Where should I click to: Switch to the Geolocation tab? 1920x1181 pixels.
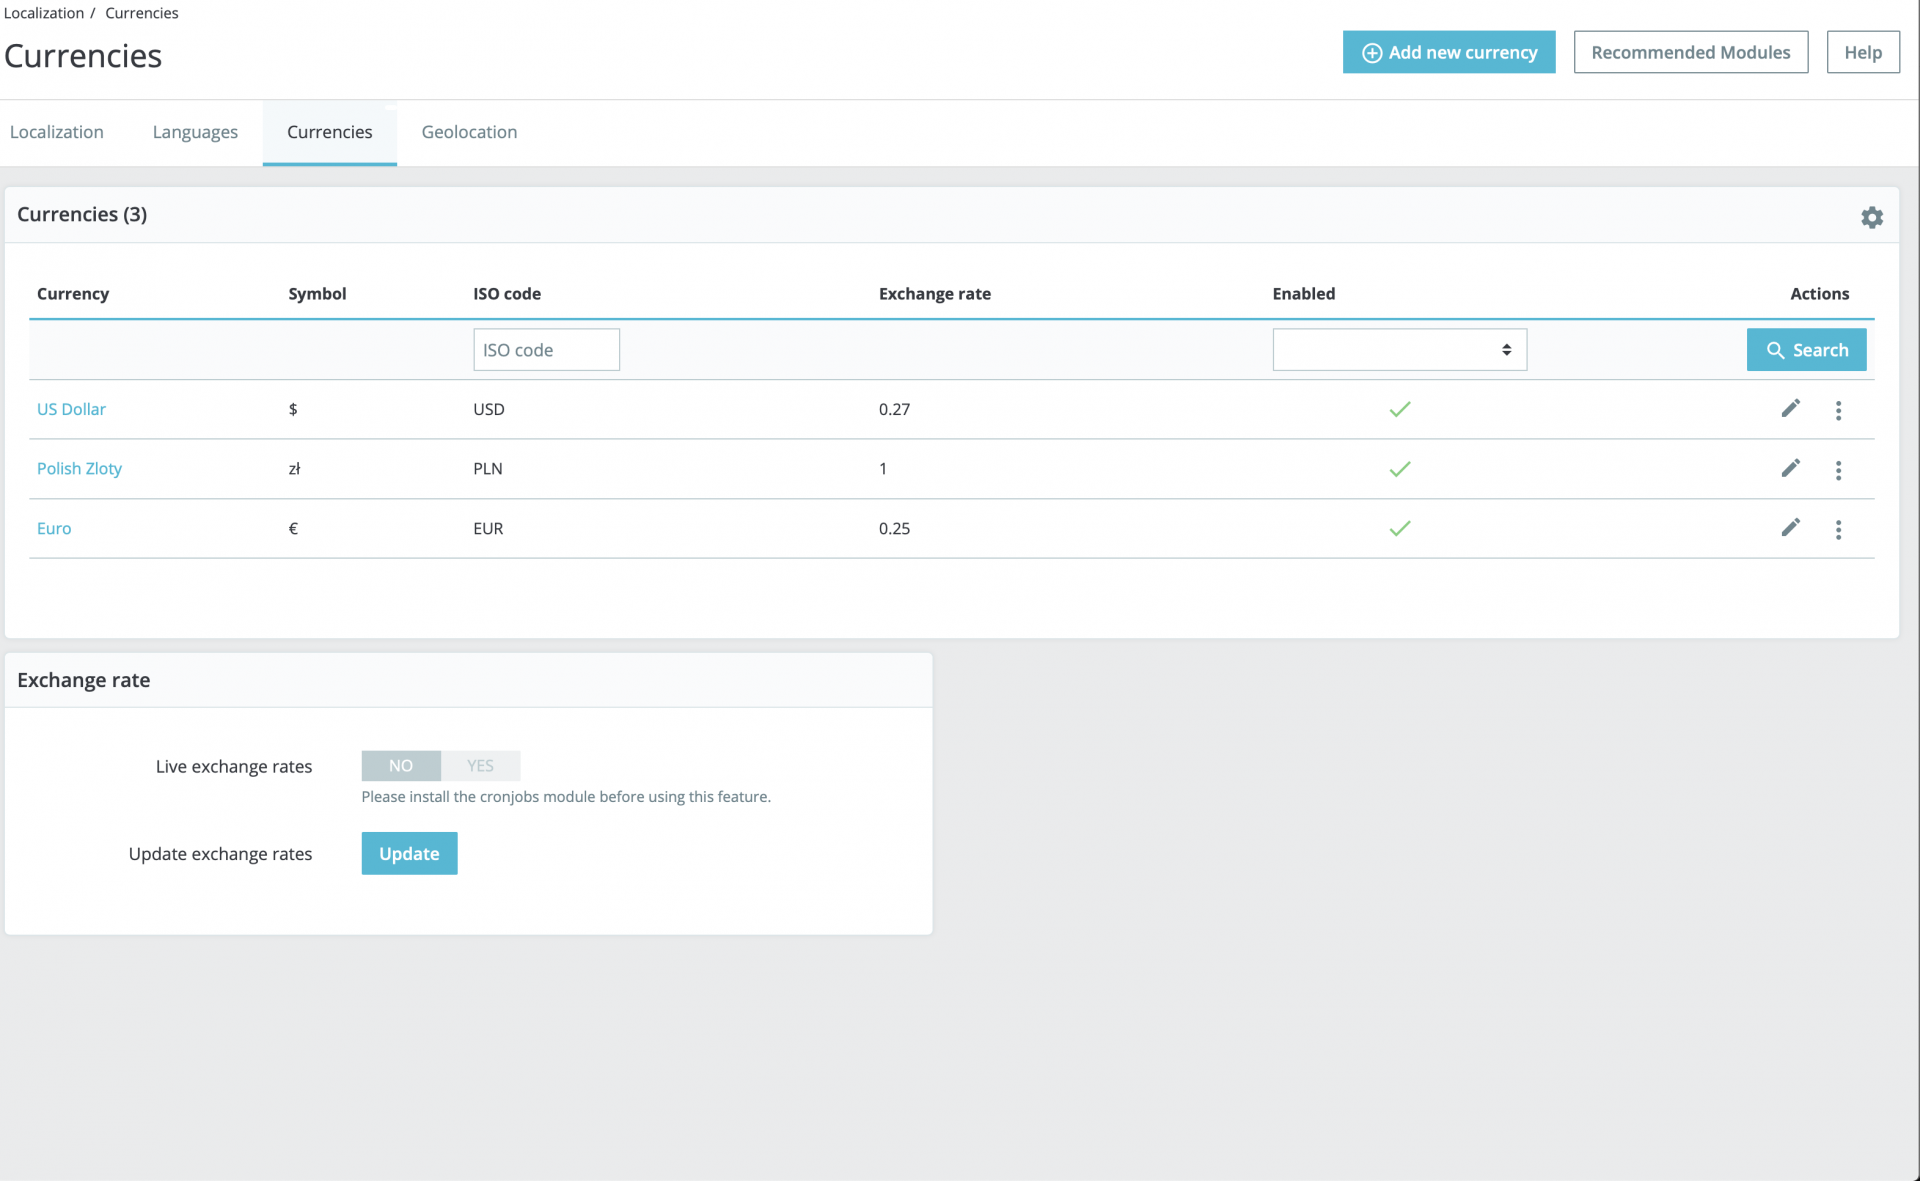pyautogui.click(x=469, y=132)
